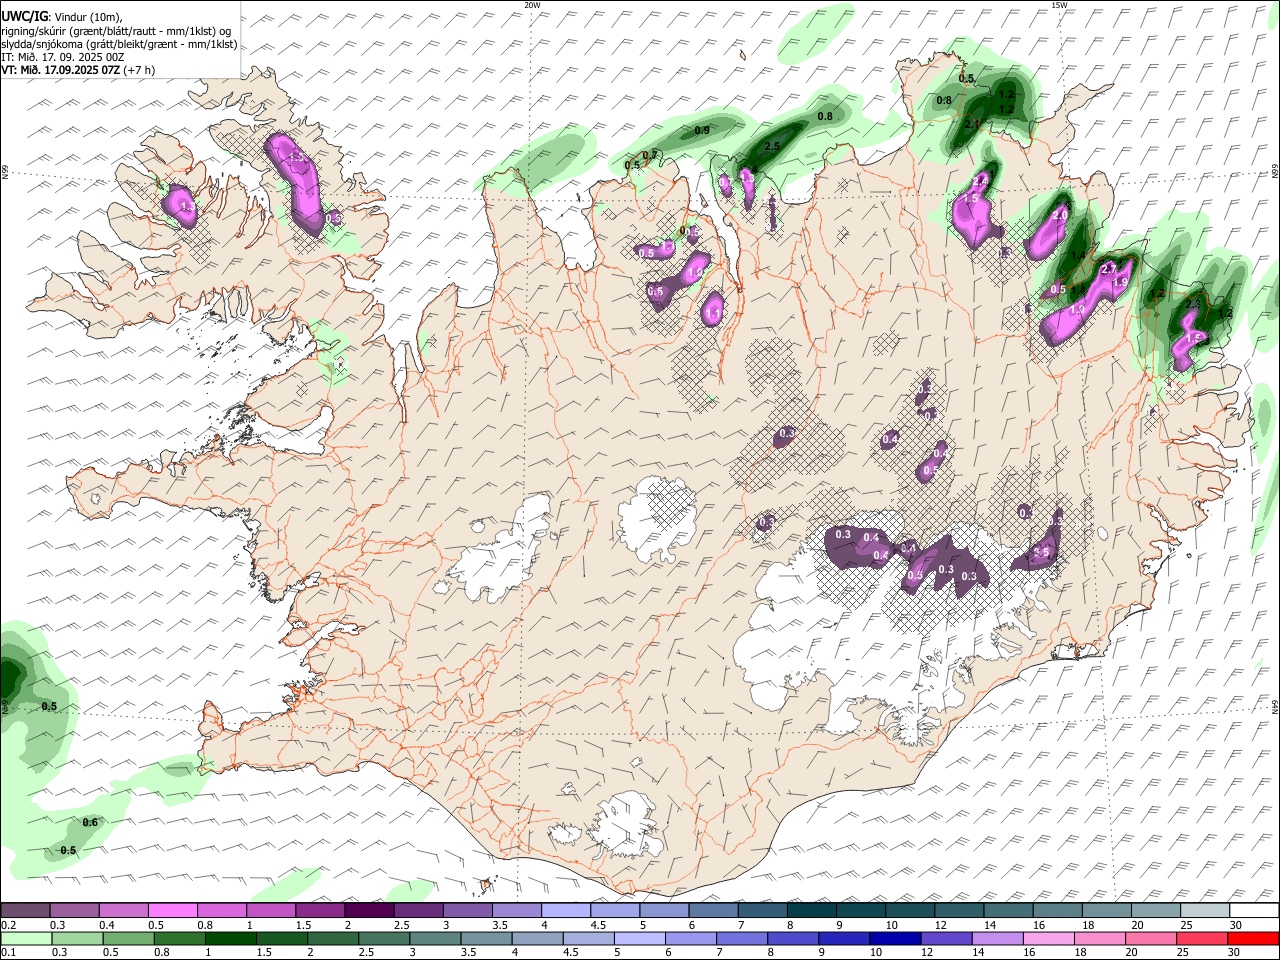Click the 0.6 rain value in the southwest sea
This screenshot has width=1280, height=960.
pyautogui.click(x=90, y=822)
